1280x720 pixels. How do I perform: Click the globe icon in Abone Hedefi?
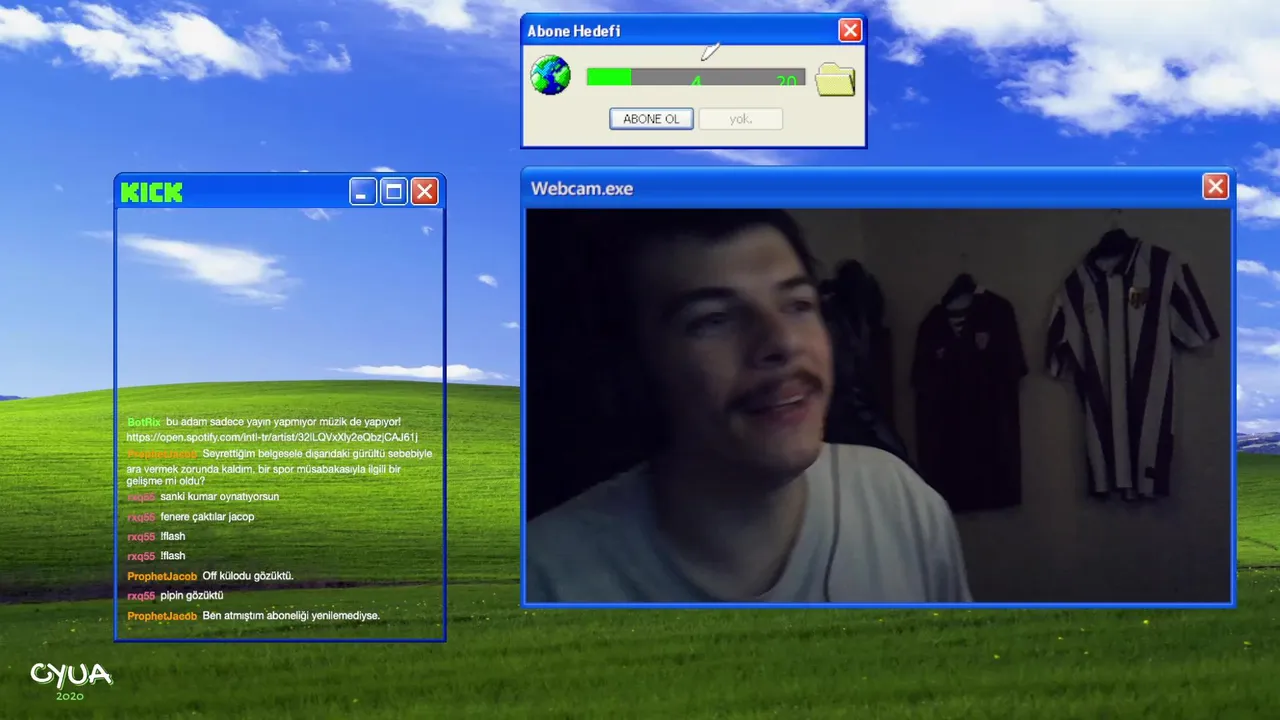coord(550,76)
